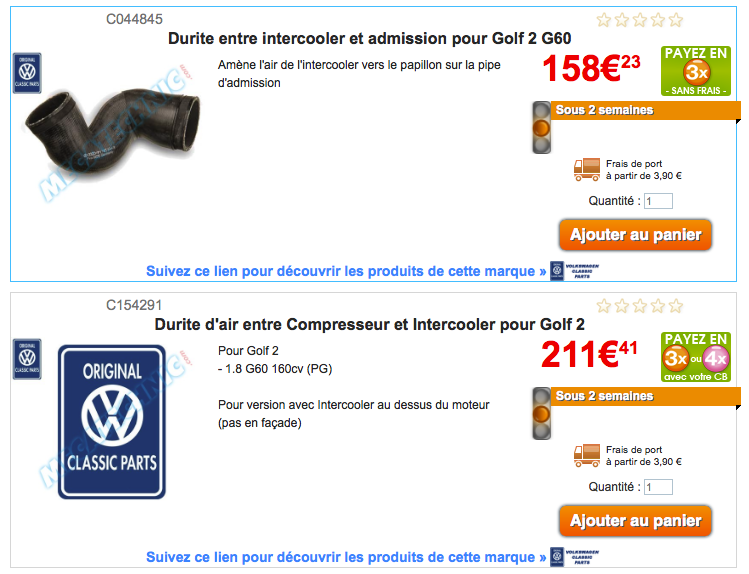Rate product C044845 five stars

(x=675, y=20)
